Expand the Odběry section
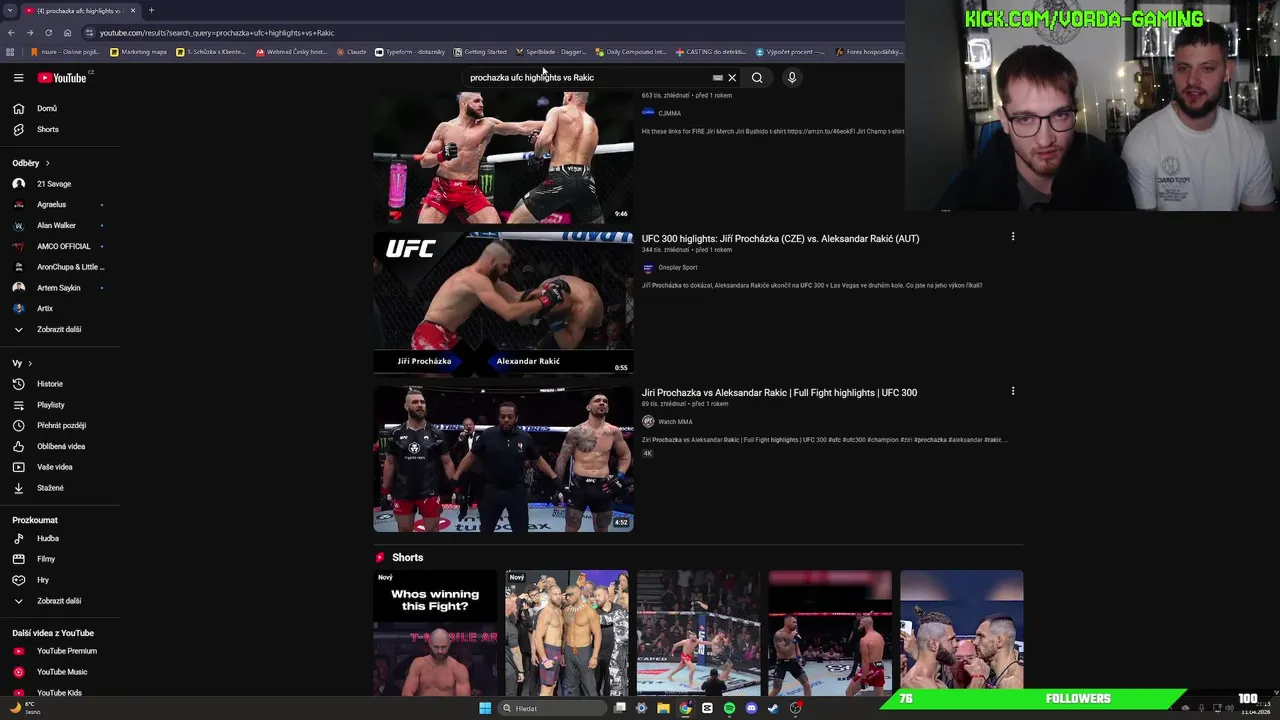1280x720 pixels. tap(31, 163)
